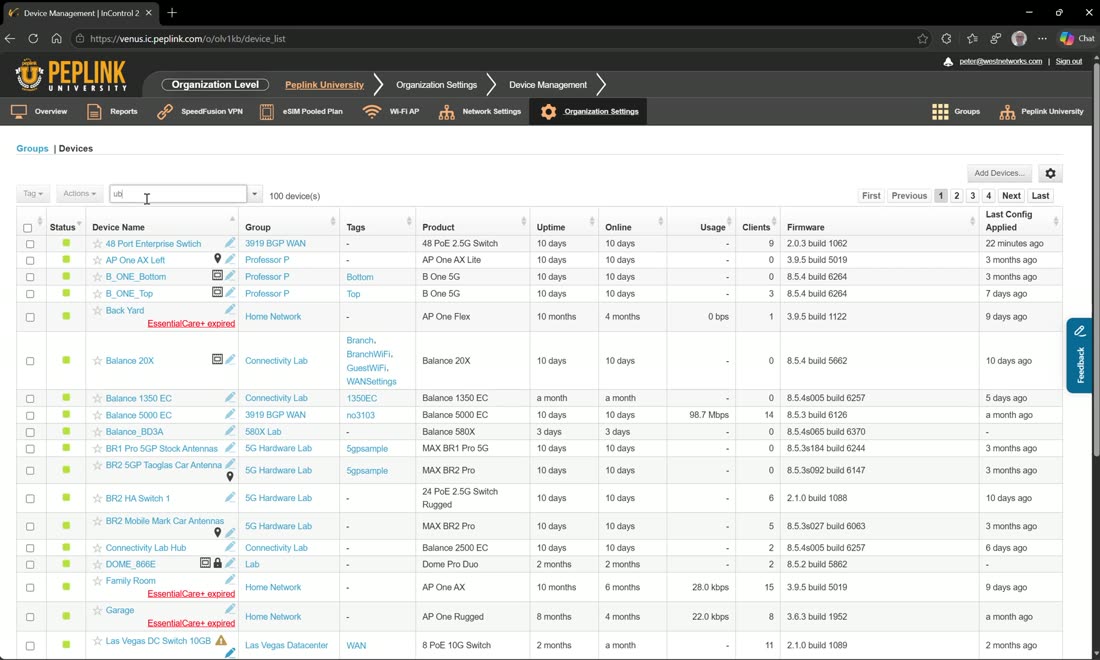Go to Next page of devices
The height and width of the screenshot is (660, 1100).
(1011, 196)
